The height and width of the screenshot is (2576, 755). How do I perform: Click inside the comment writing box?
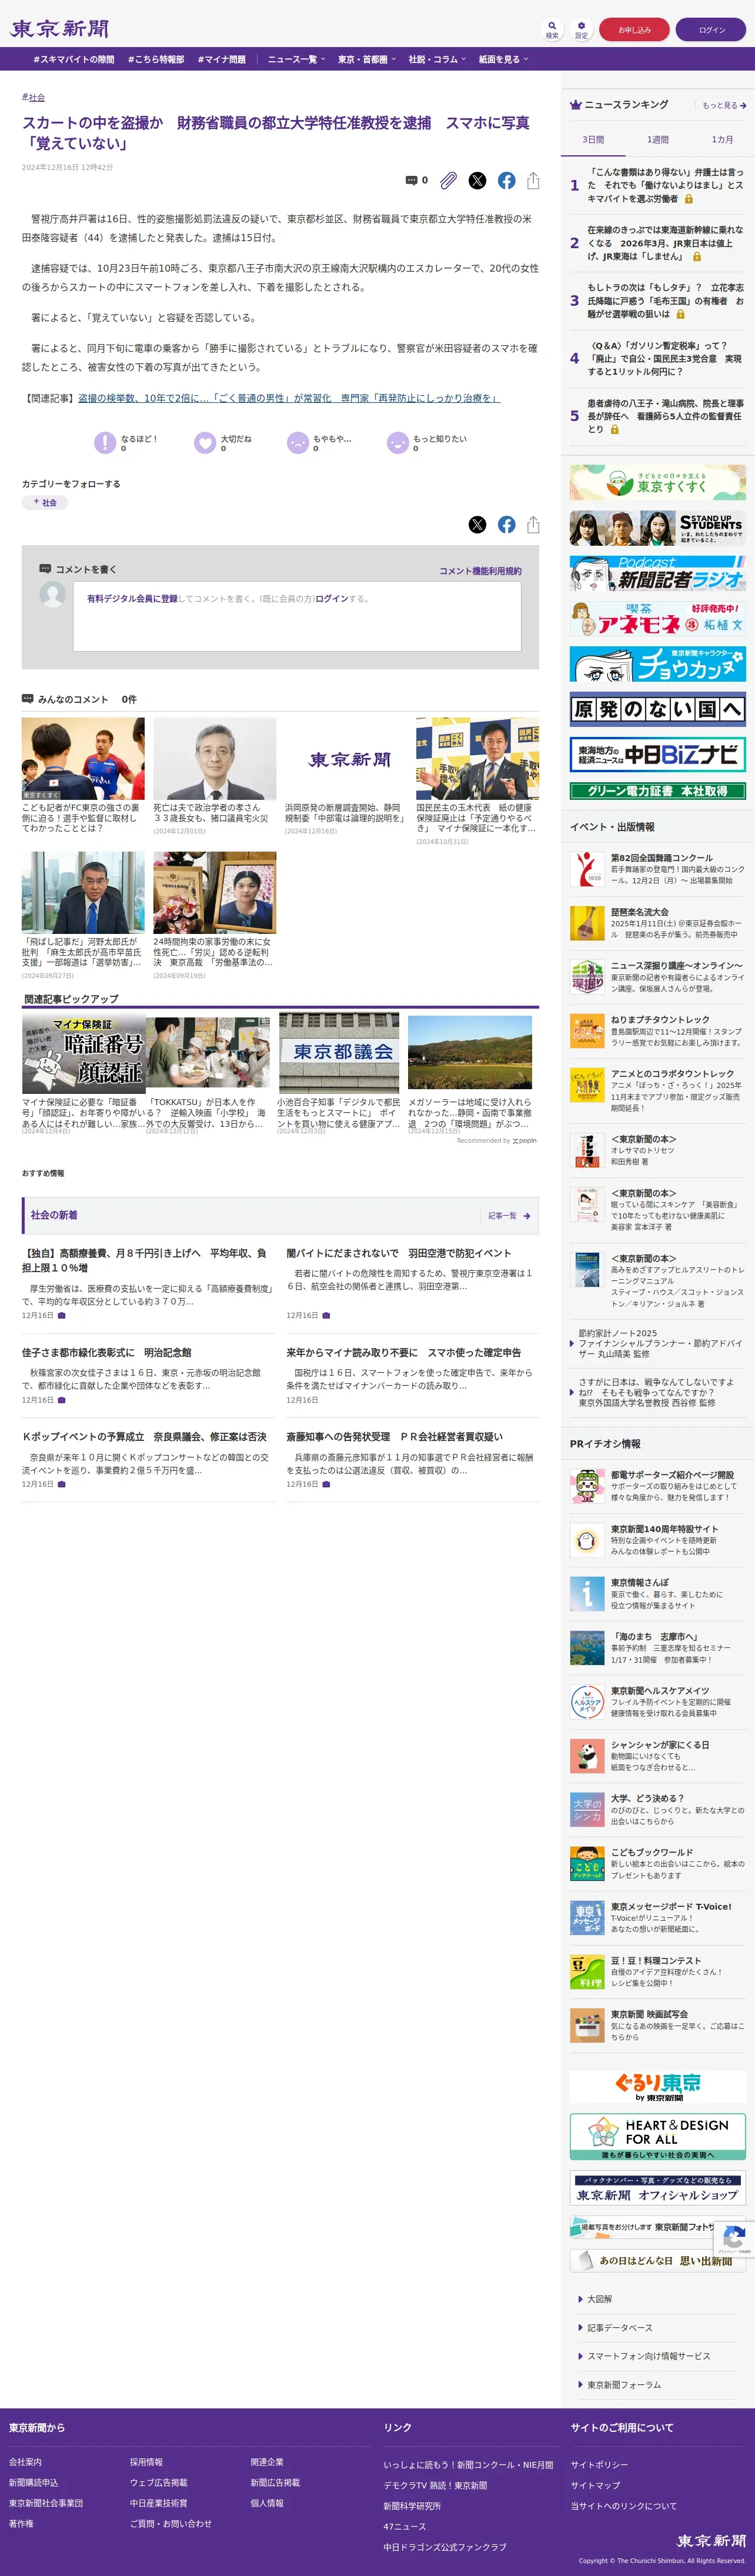point(297,615)
